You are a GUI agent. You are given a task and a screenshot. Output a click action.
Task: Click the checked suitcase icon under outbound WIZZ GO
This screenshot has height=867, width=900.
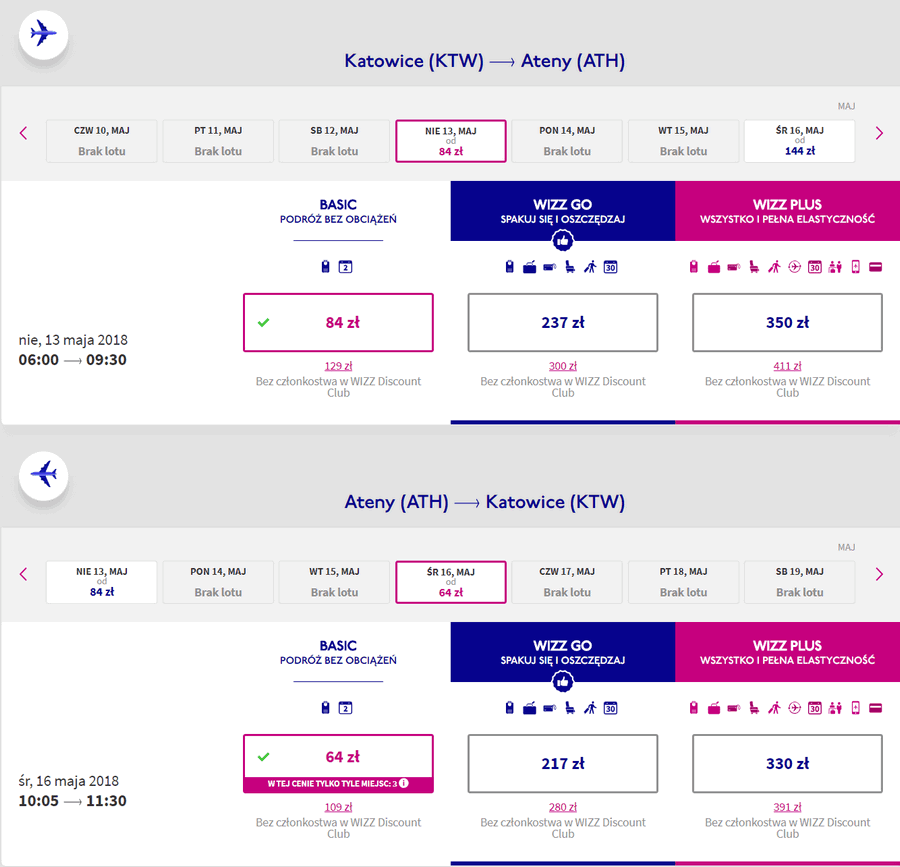529,267
